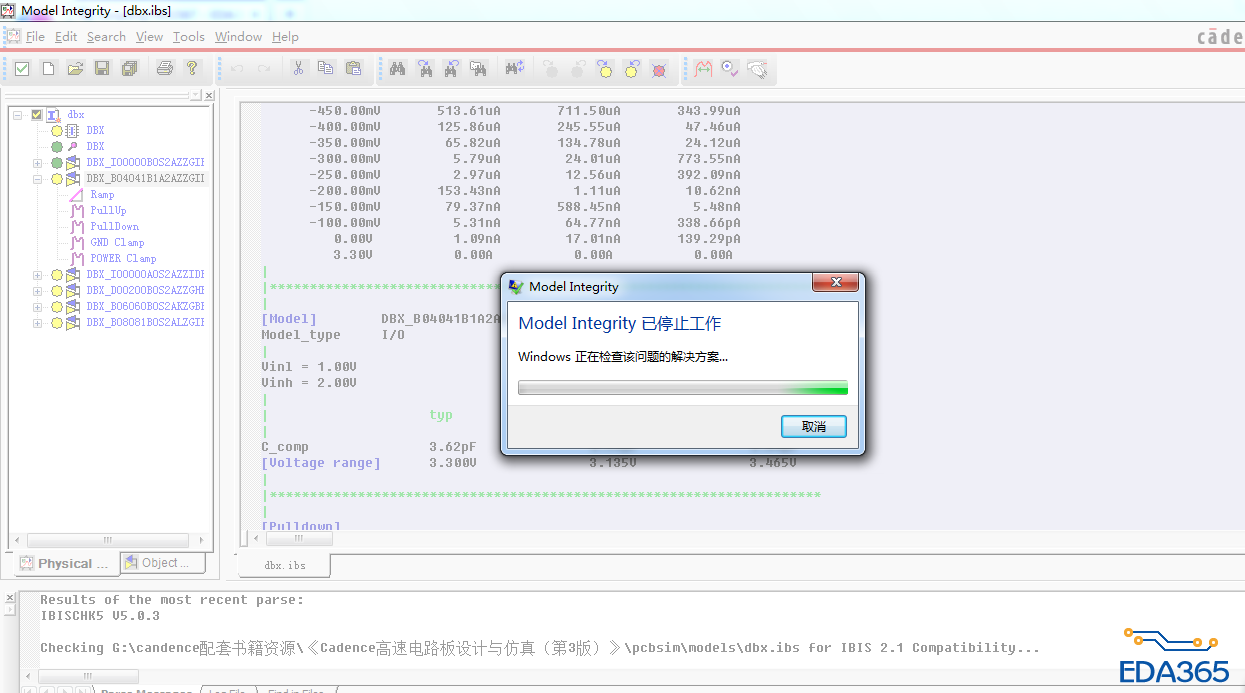Expand the DBX_IO0000A0S2AZZIDI model node
The width and height of the screenshot is (1245, 693).
pyautogui.click(x=37, y=275)
